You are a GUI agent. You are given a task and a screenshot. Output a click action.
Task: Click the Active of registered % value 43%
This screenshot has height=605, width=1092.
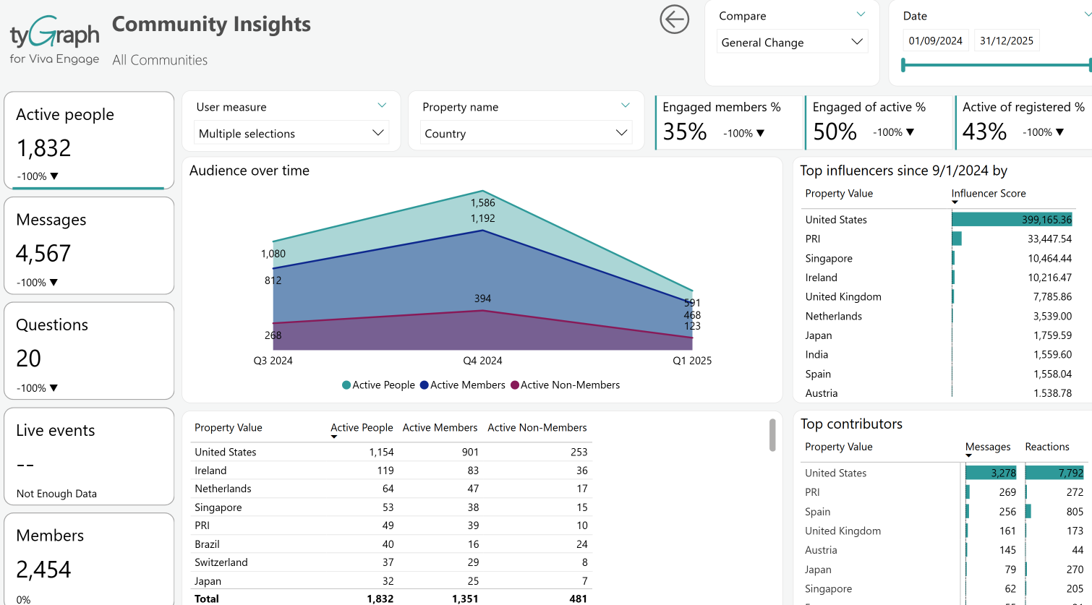984,132
